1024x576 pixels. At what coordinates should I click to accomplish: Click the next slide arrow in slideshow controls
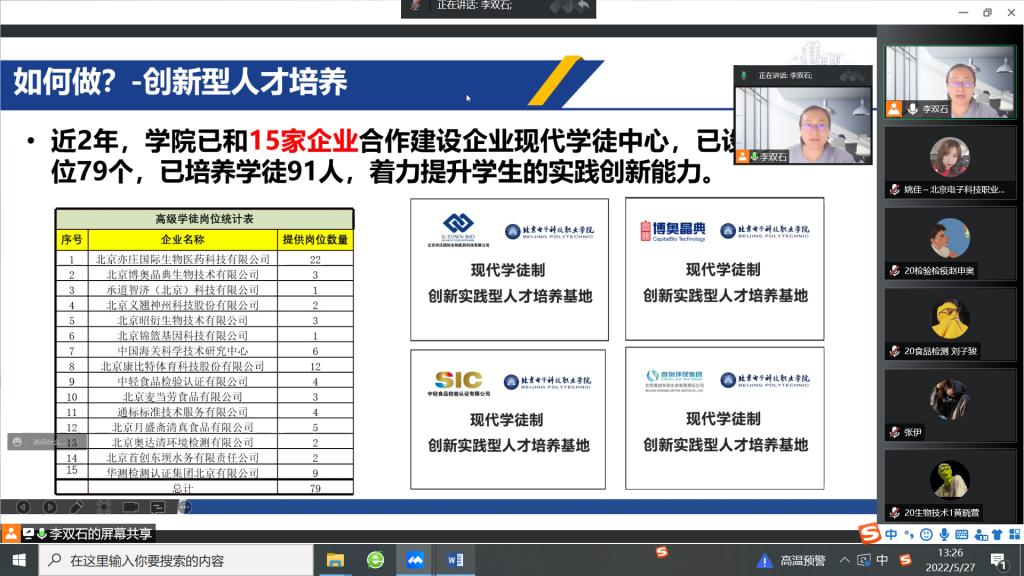[49, 507]
